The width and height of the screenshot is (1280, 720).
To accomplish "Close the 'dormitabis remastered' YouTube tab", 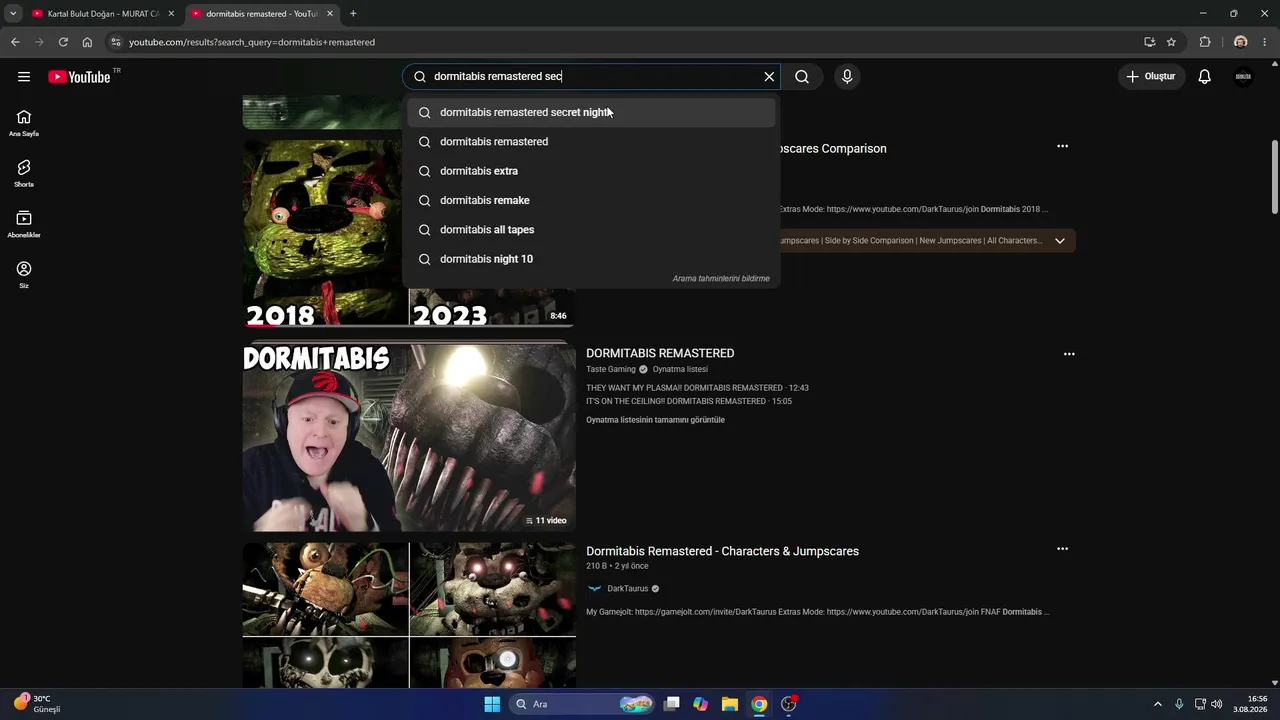I will point(330,14).
